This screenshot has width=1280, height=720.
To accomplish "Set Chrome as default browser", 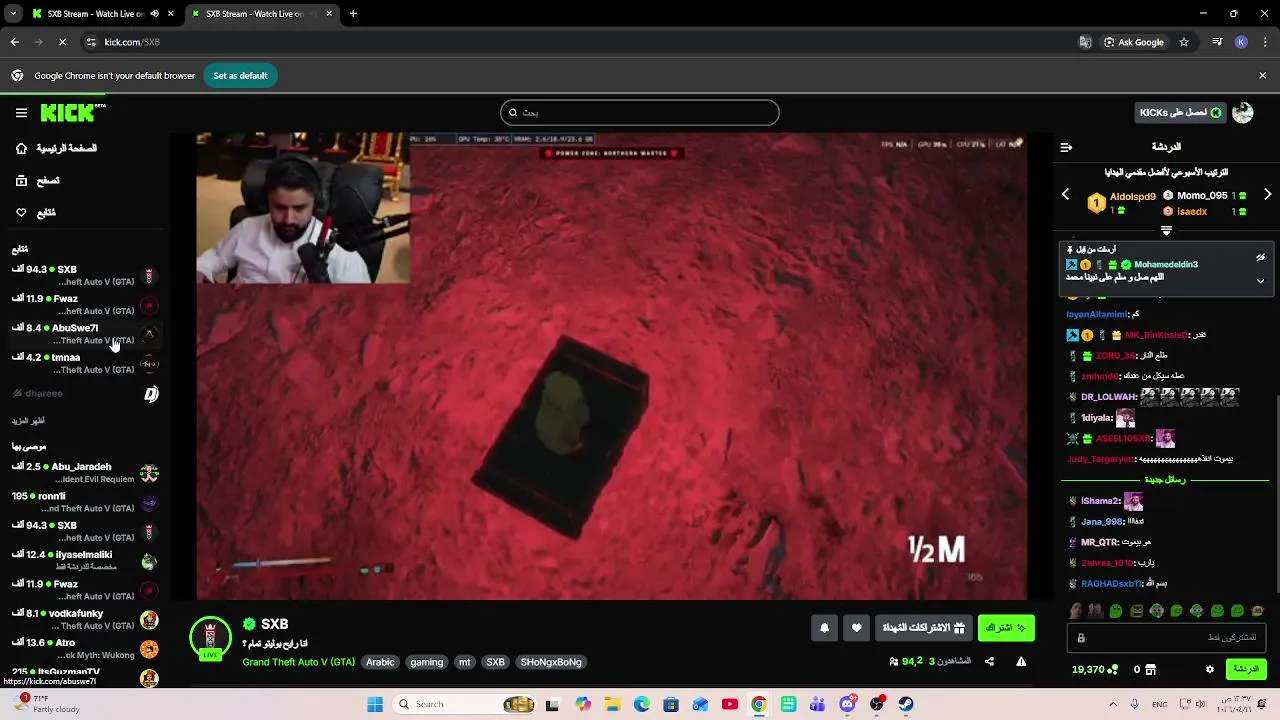I will pos(240,76).
